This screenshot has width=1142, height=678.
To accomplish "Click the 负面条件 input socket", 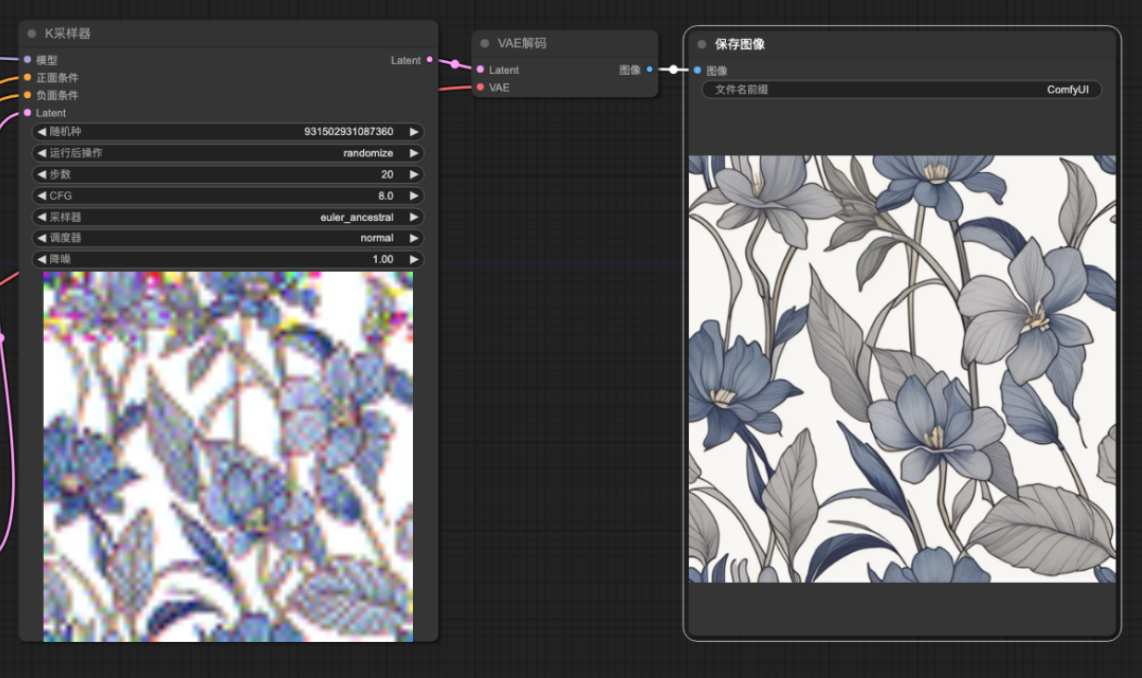I will 28,95.
